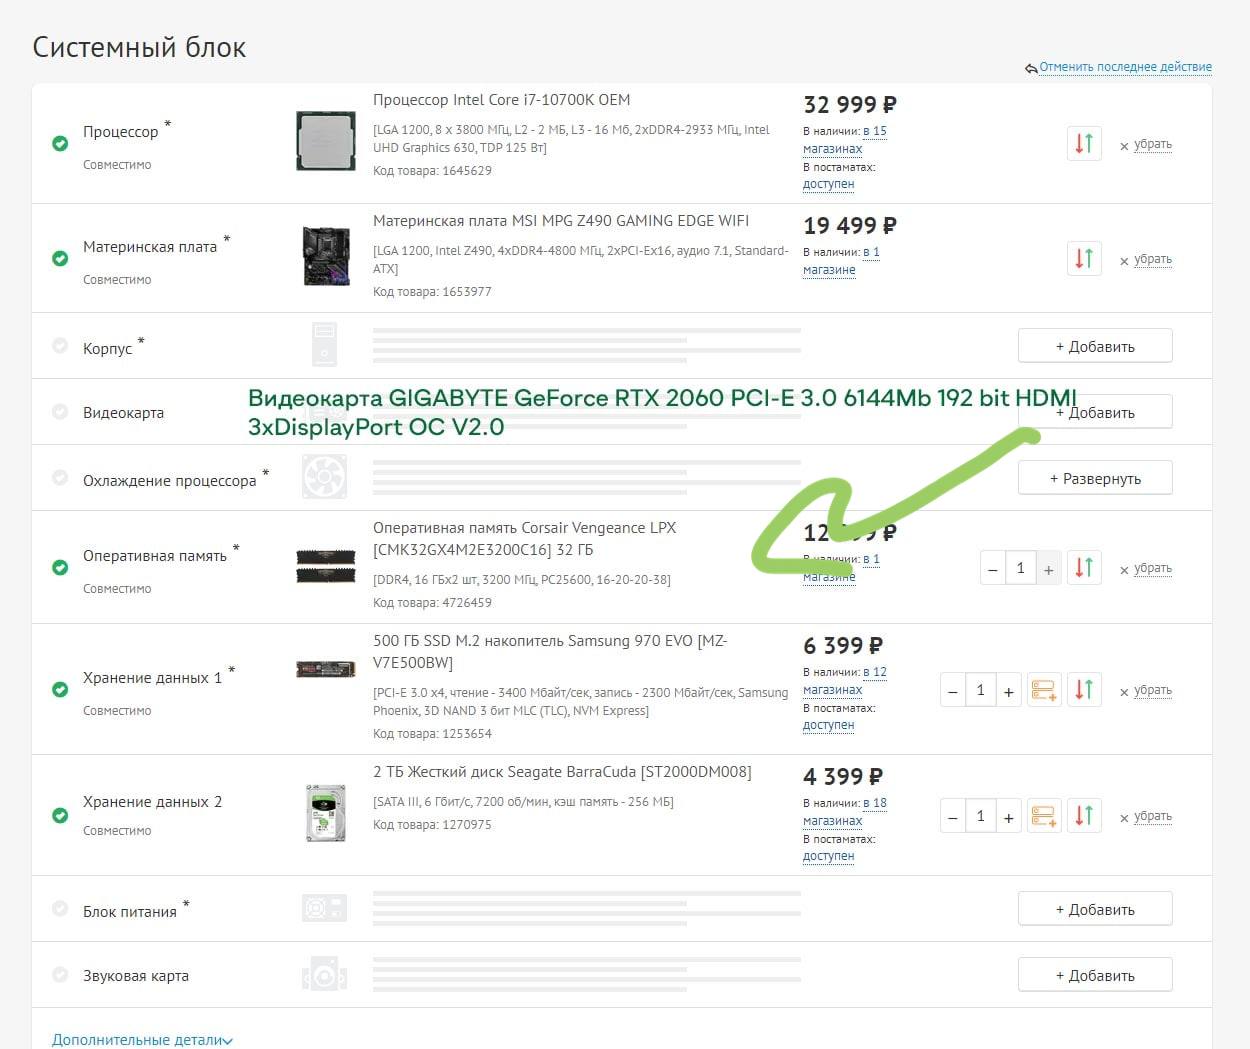Click Отменить последнее действие link
Screen dimensions: 1250x1049
click(1125, 67)
